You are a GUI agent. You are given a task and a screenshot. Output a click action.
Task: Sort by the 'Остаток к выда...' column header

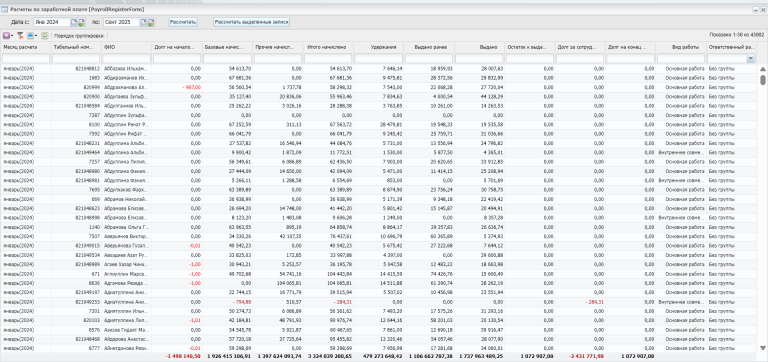[x=530, y=47]
